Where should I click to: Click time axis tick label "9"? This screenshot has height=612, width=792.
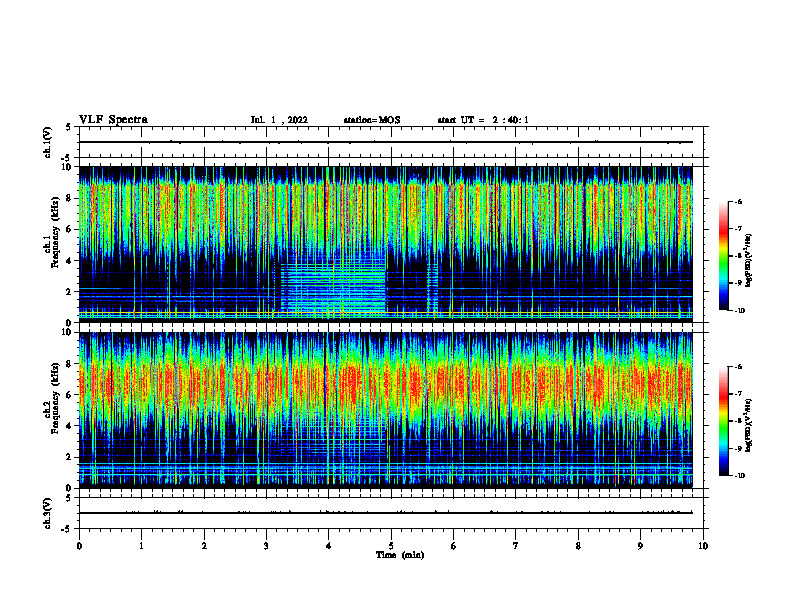(x=640, y=546)
